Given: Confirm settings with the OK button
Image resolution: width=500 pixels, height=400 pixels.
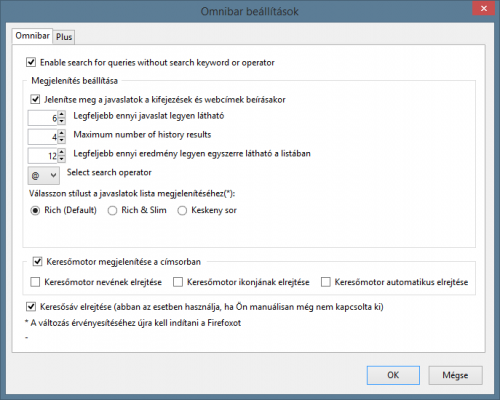Looking at the screenshot, I should coord(393,375).
